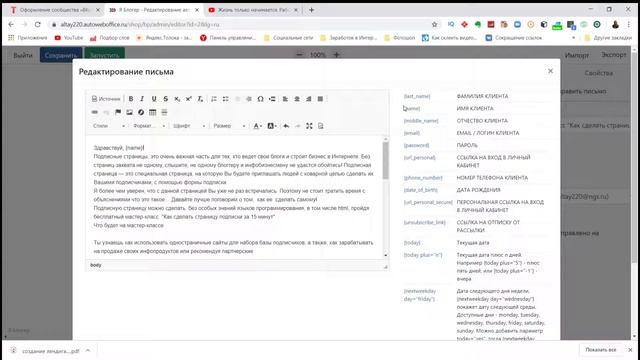Open the background color picker
This screenshot has width=640, height=360.
[272, 126]
